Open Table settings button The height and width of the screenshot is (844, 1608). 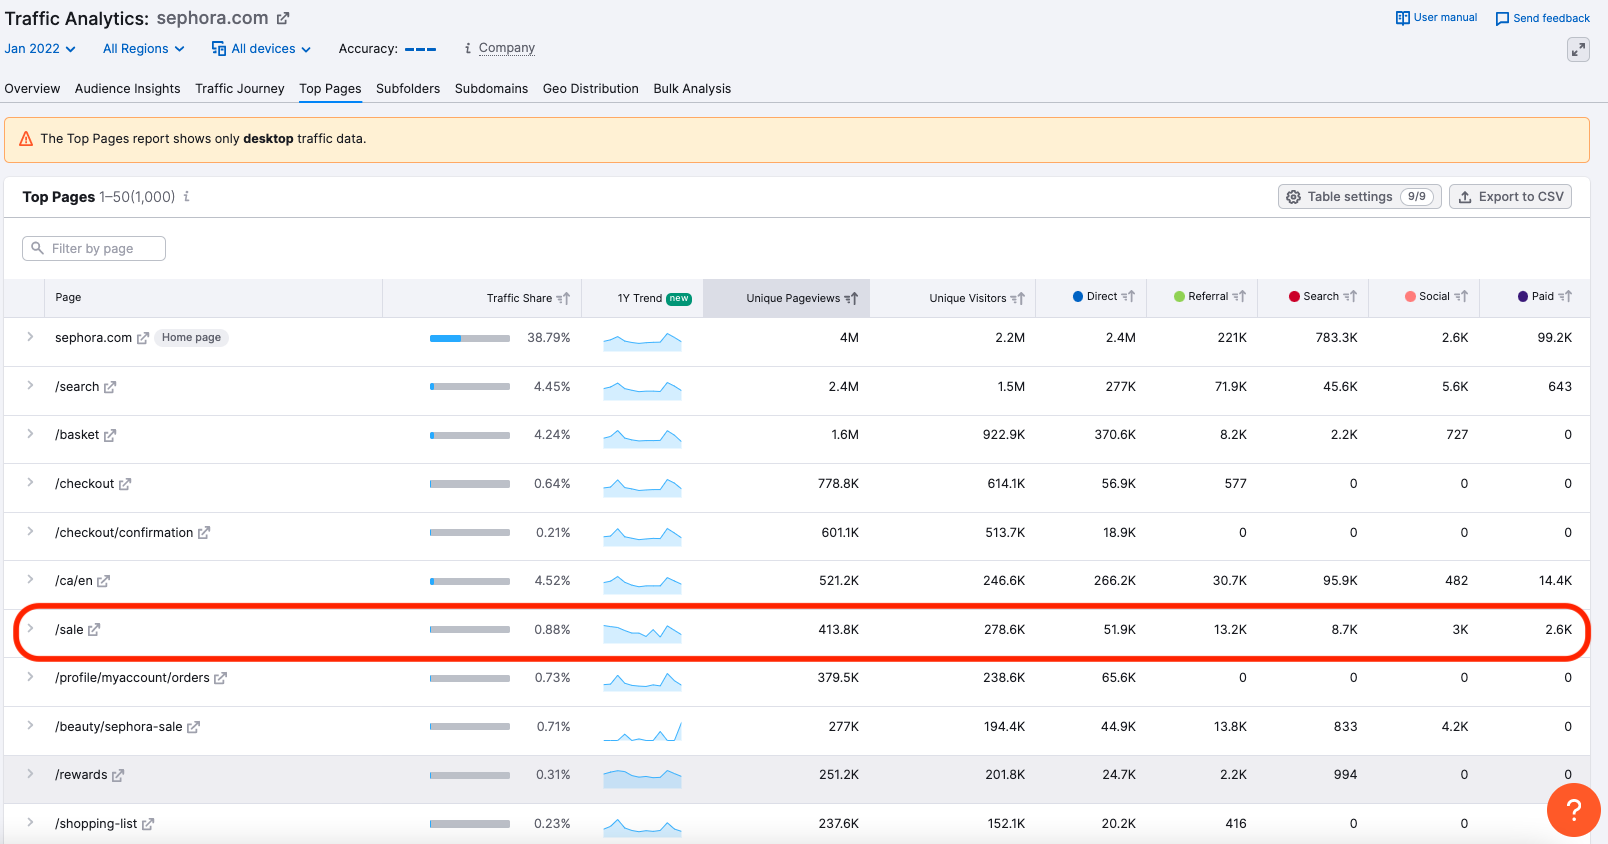pos(1360,197)
